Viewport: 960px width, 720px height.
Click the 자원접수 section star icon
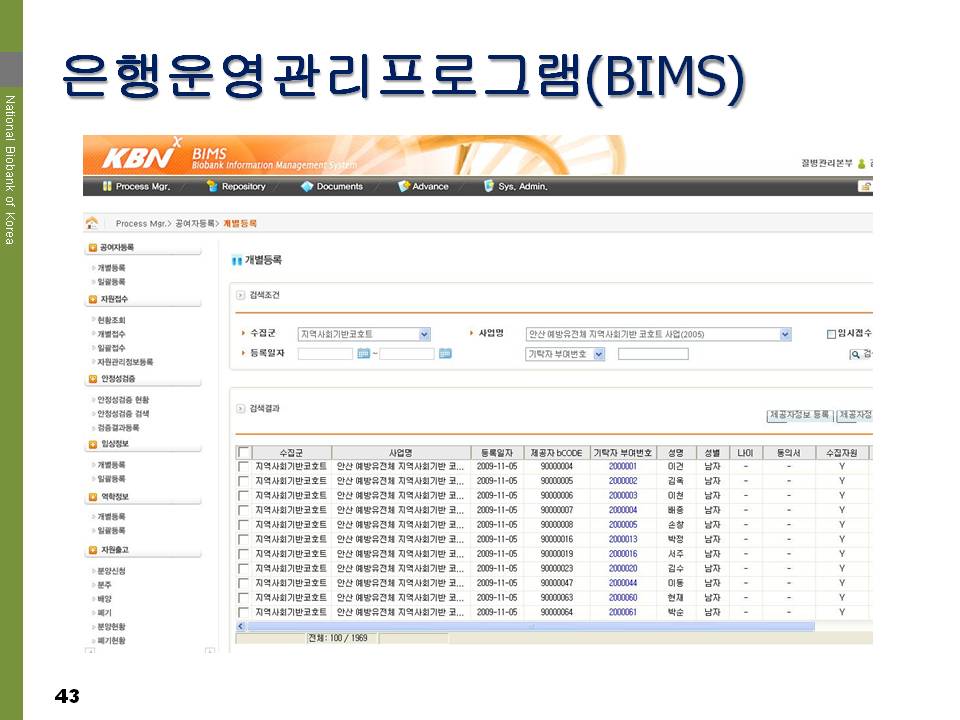tap(93, 299)
